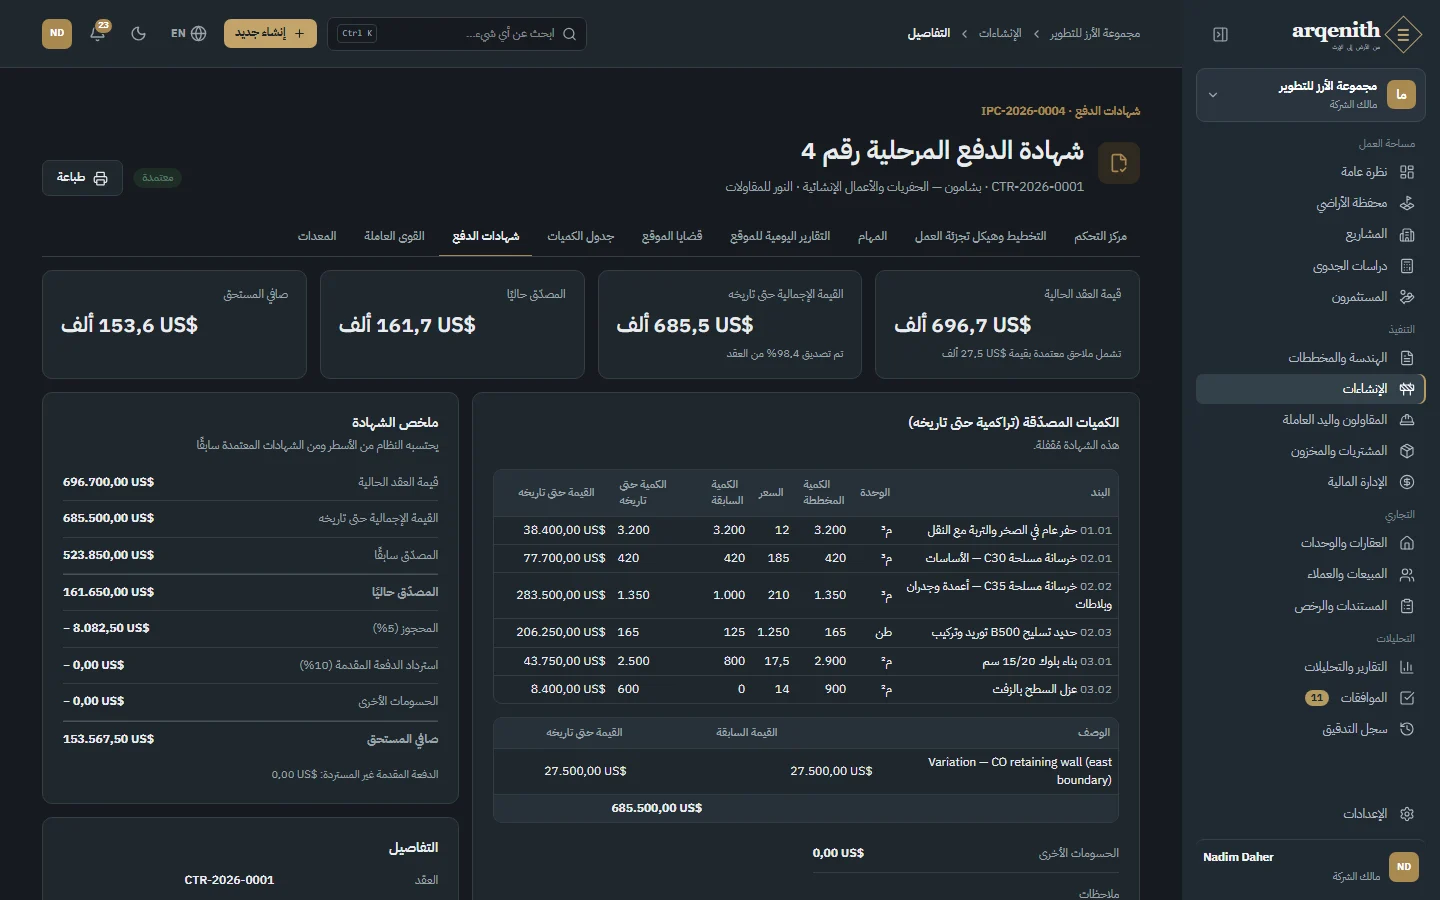Viewport: 1440px width, 900px height.
Task: Go to الإنشاءات breadcrumb link
Action: [x=1000, y=33]
